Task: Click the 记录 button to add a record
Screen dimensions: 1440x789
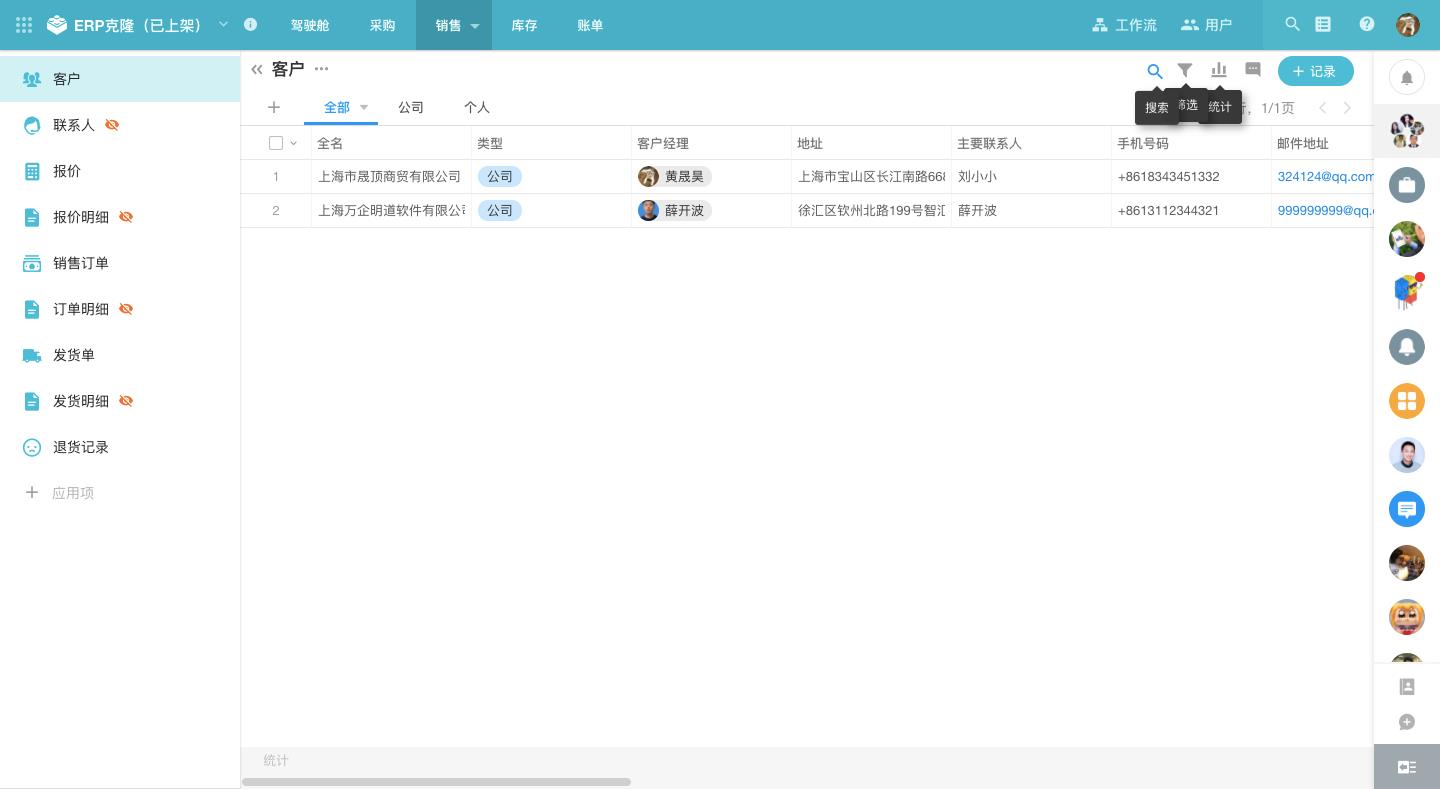Action: point(1315,71)
